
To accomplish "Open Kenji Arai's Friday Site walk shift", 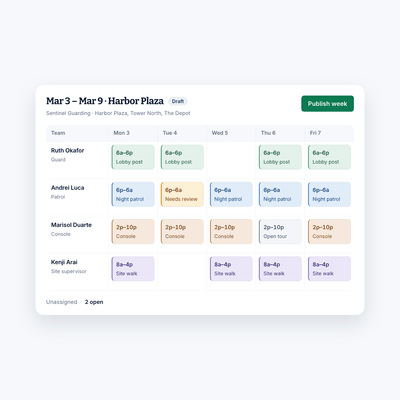I will click(x=329, y=269).
